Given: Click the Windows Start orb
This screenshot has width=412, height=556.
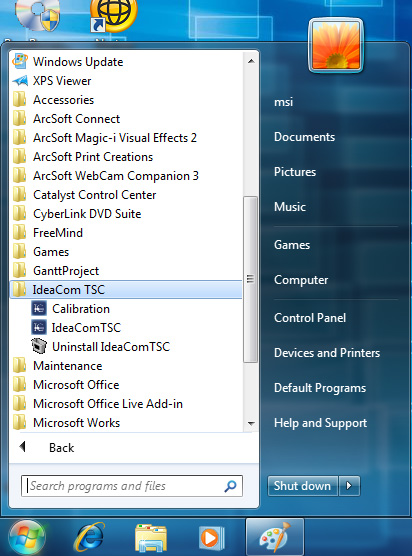Looking at the screenshot, I should click(x=27, y=538).
